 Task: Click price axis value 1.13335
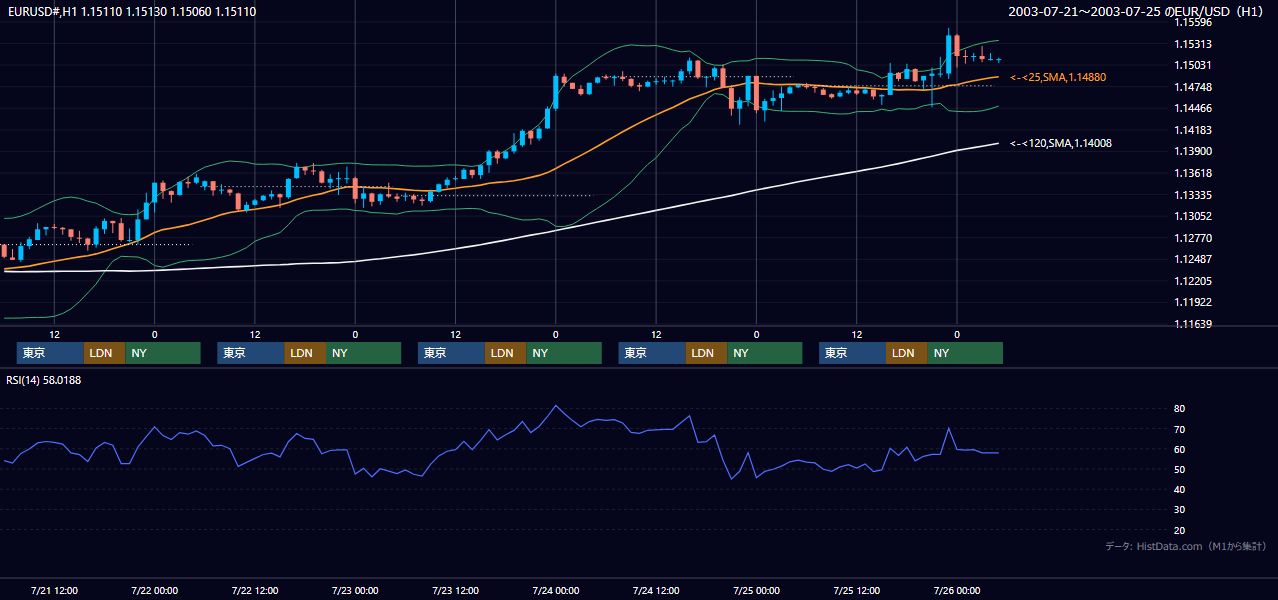(x=1192, y=195)
